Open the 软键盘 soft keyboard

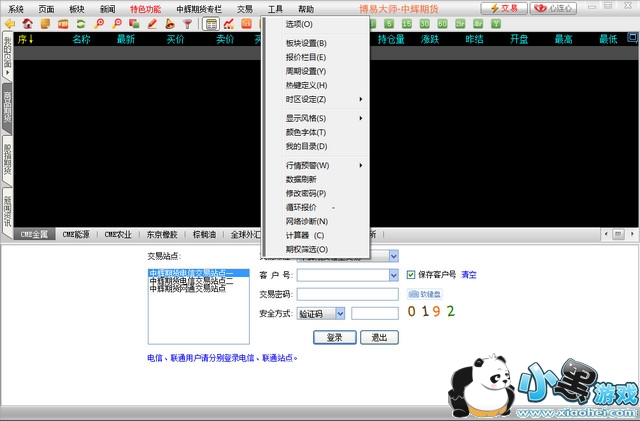425,294
